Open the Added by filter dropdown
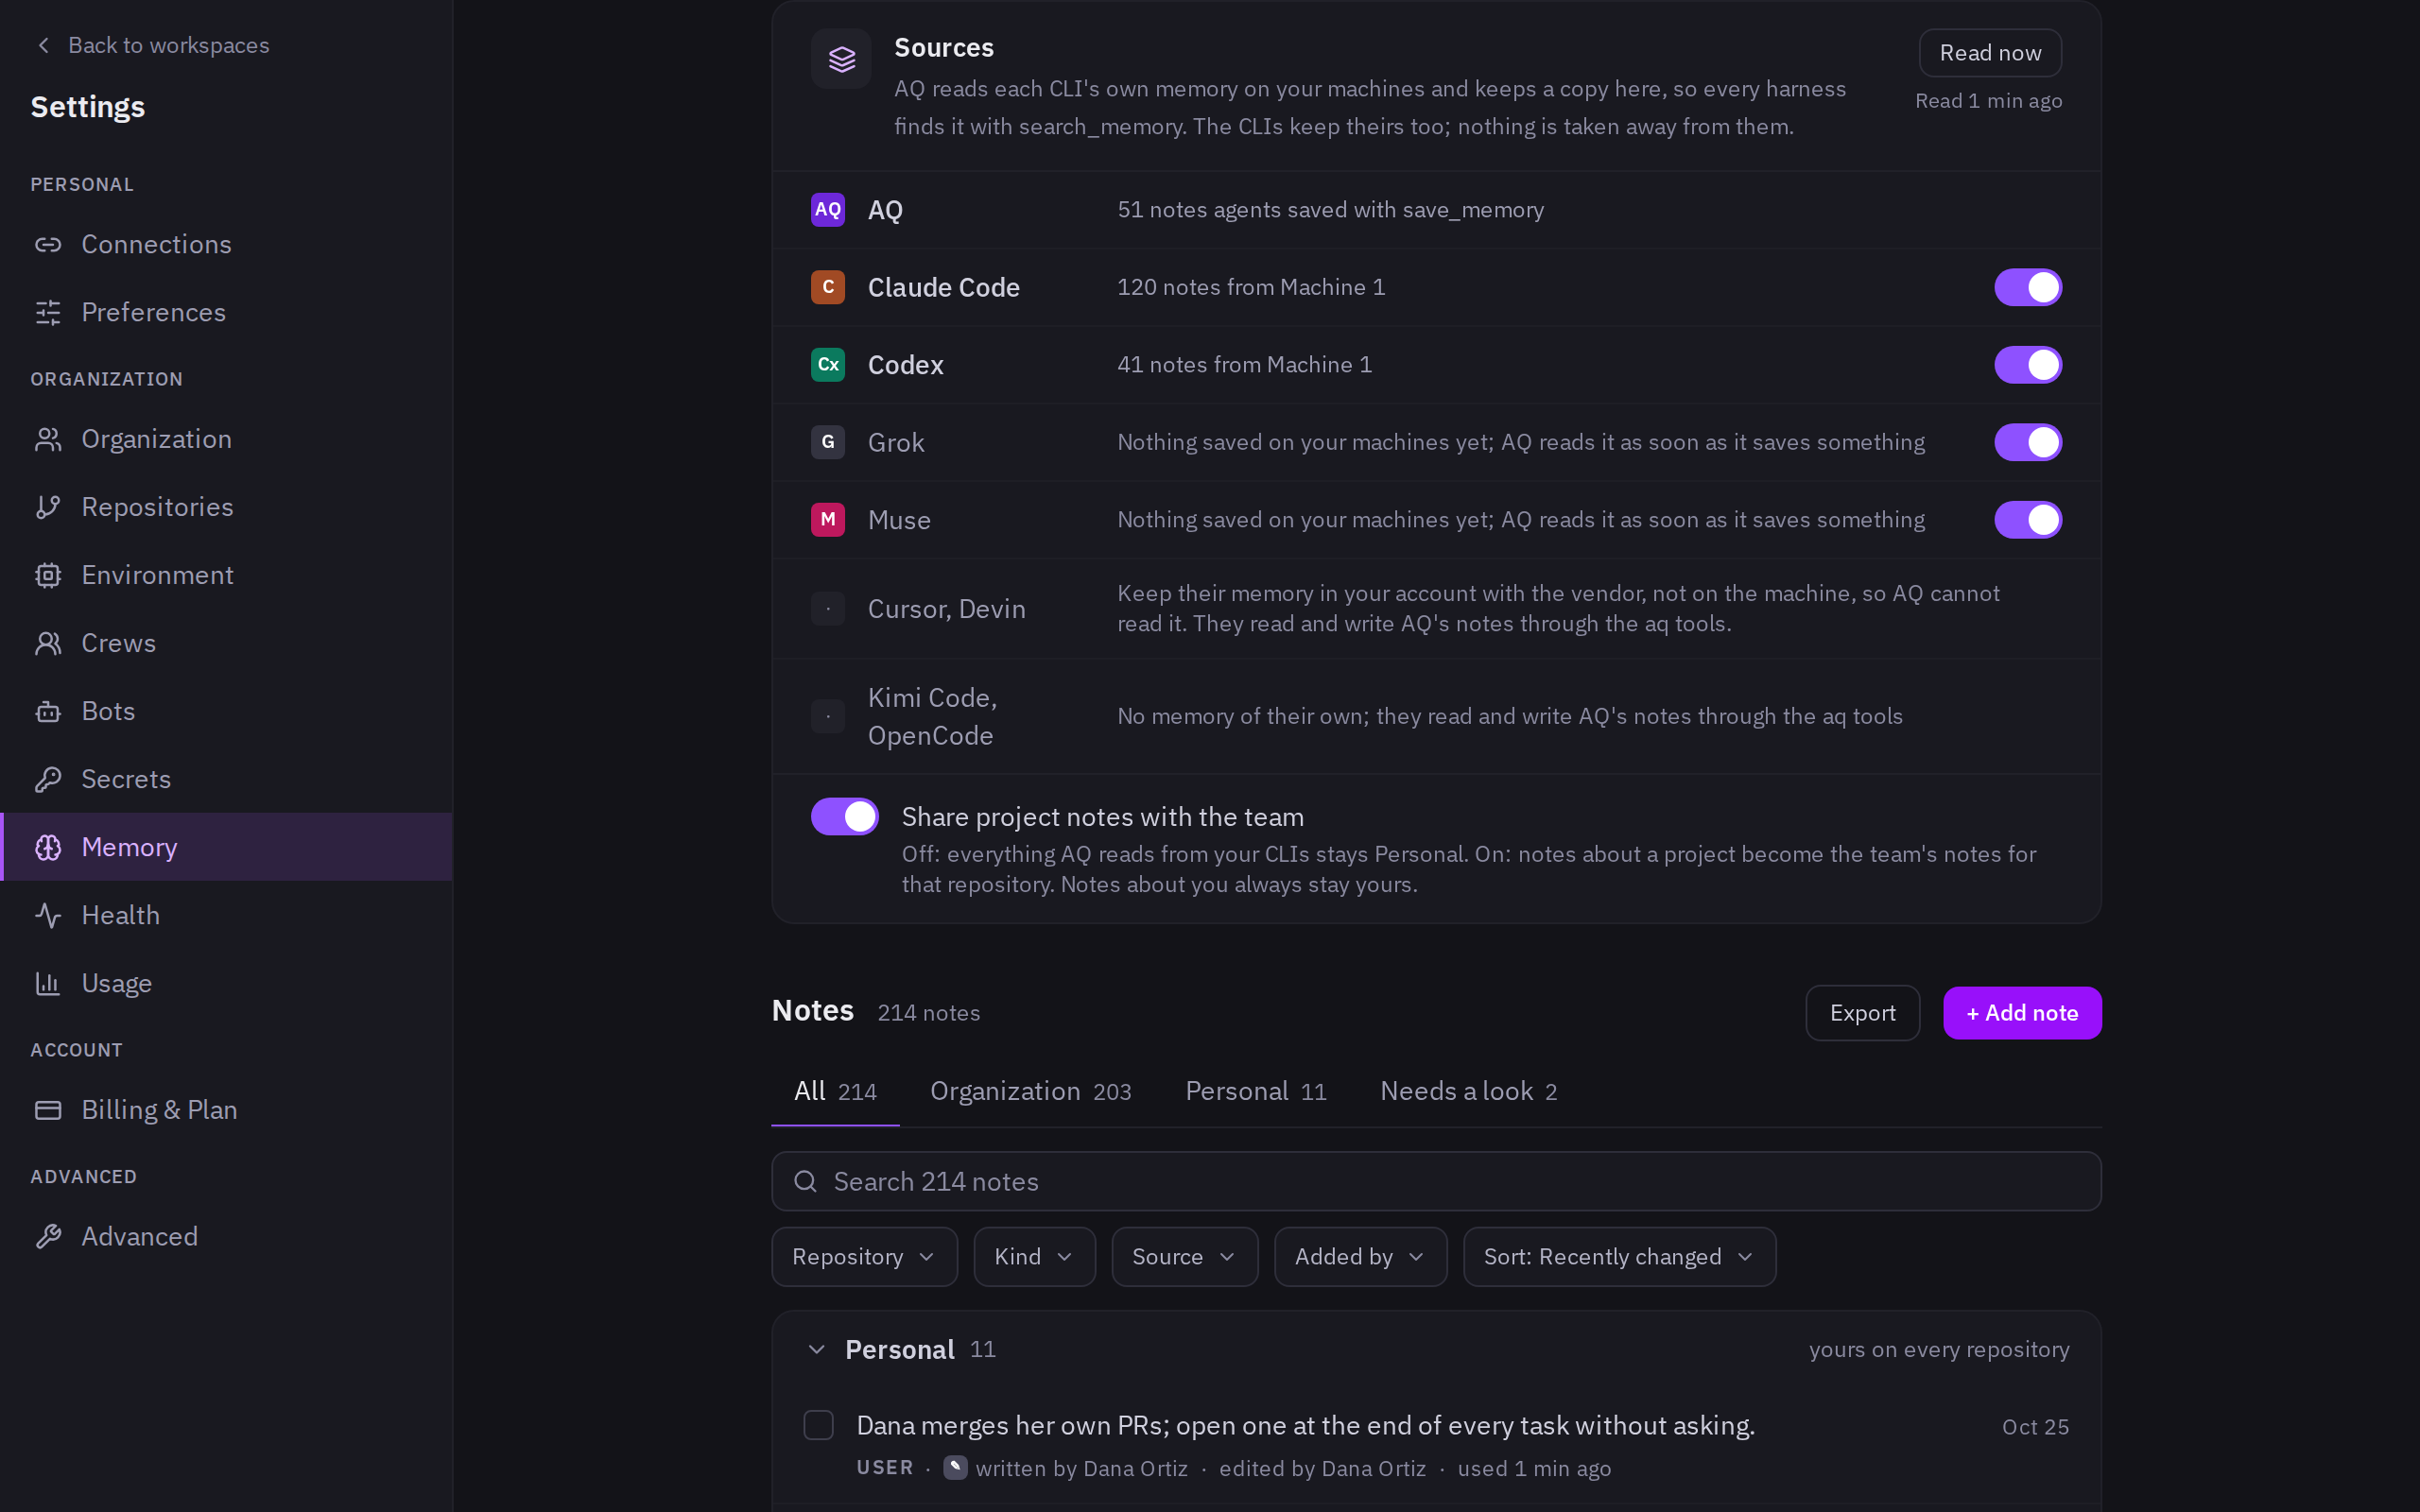 click(x=1360, y=1257)
